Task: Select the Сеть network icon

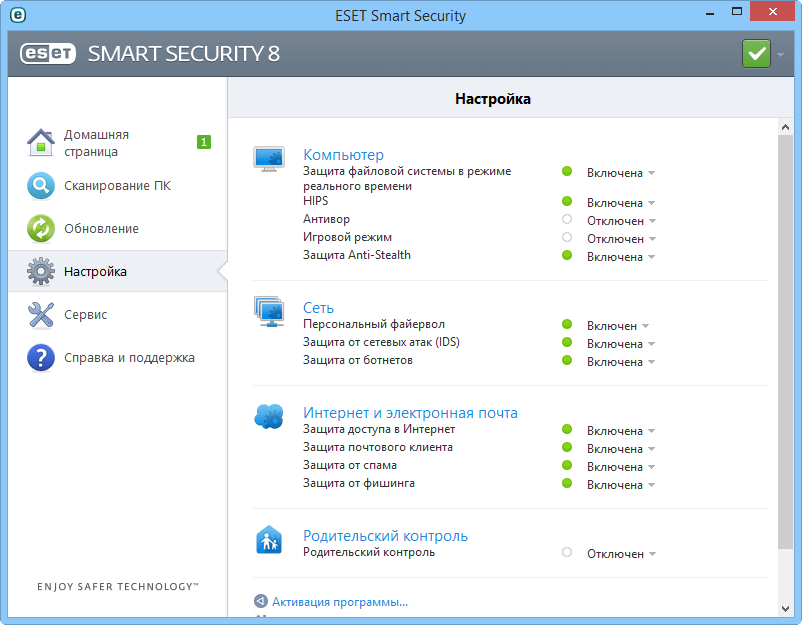Action: (x=269, y=310)
